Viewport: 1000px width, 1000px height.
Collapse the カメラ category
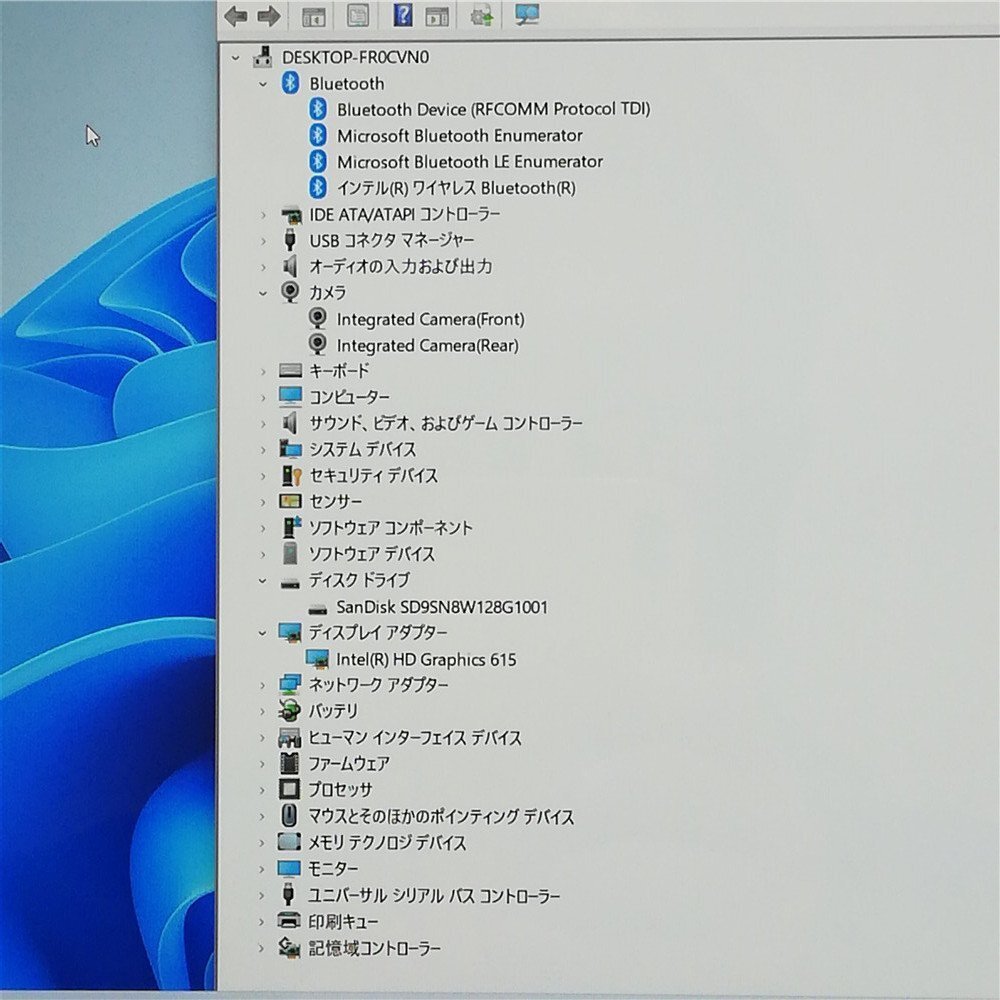point(262,293)
